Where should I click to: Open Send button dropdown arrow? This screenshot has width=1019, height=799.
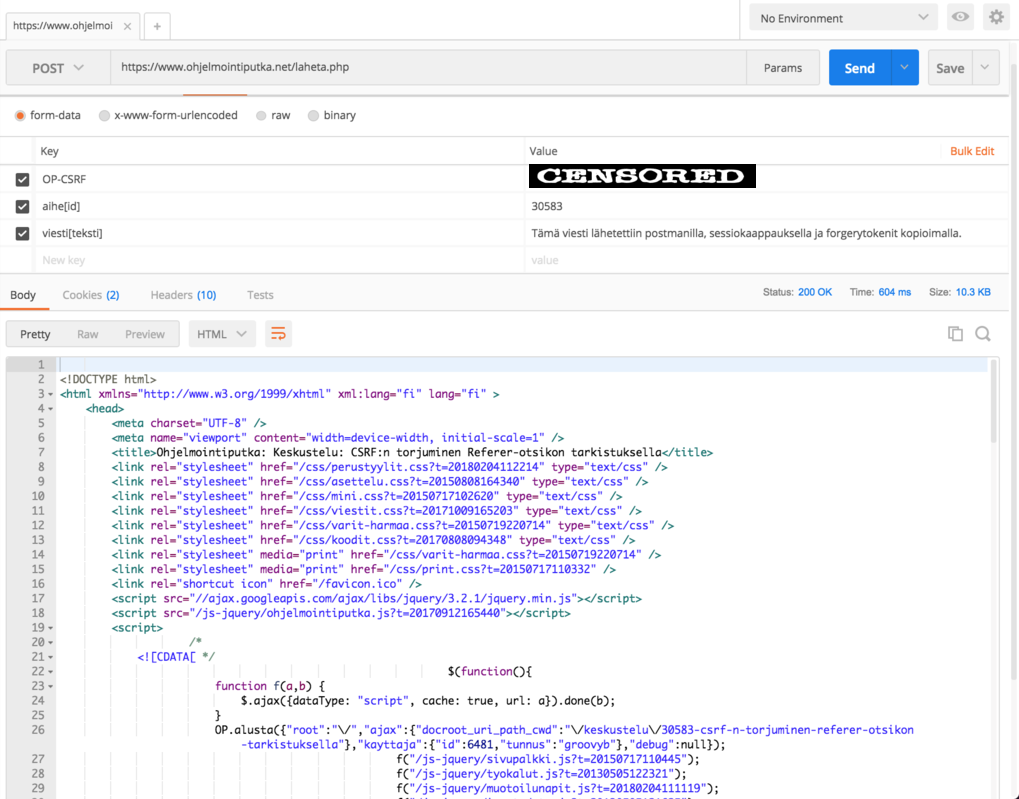tap(905, 68)
